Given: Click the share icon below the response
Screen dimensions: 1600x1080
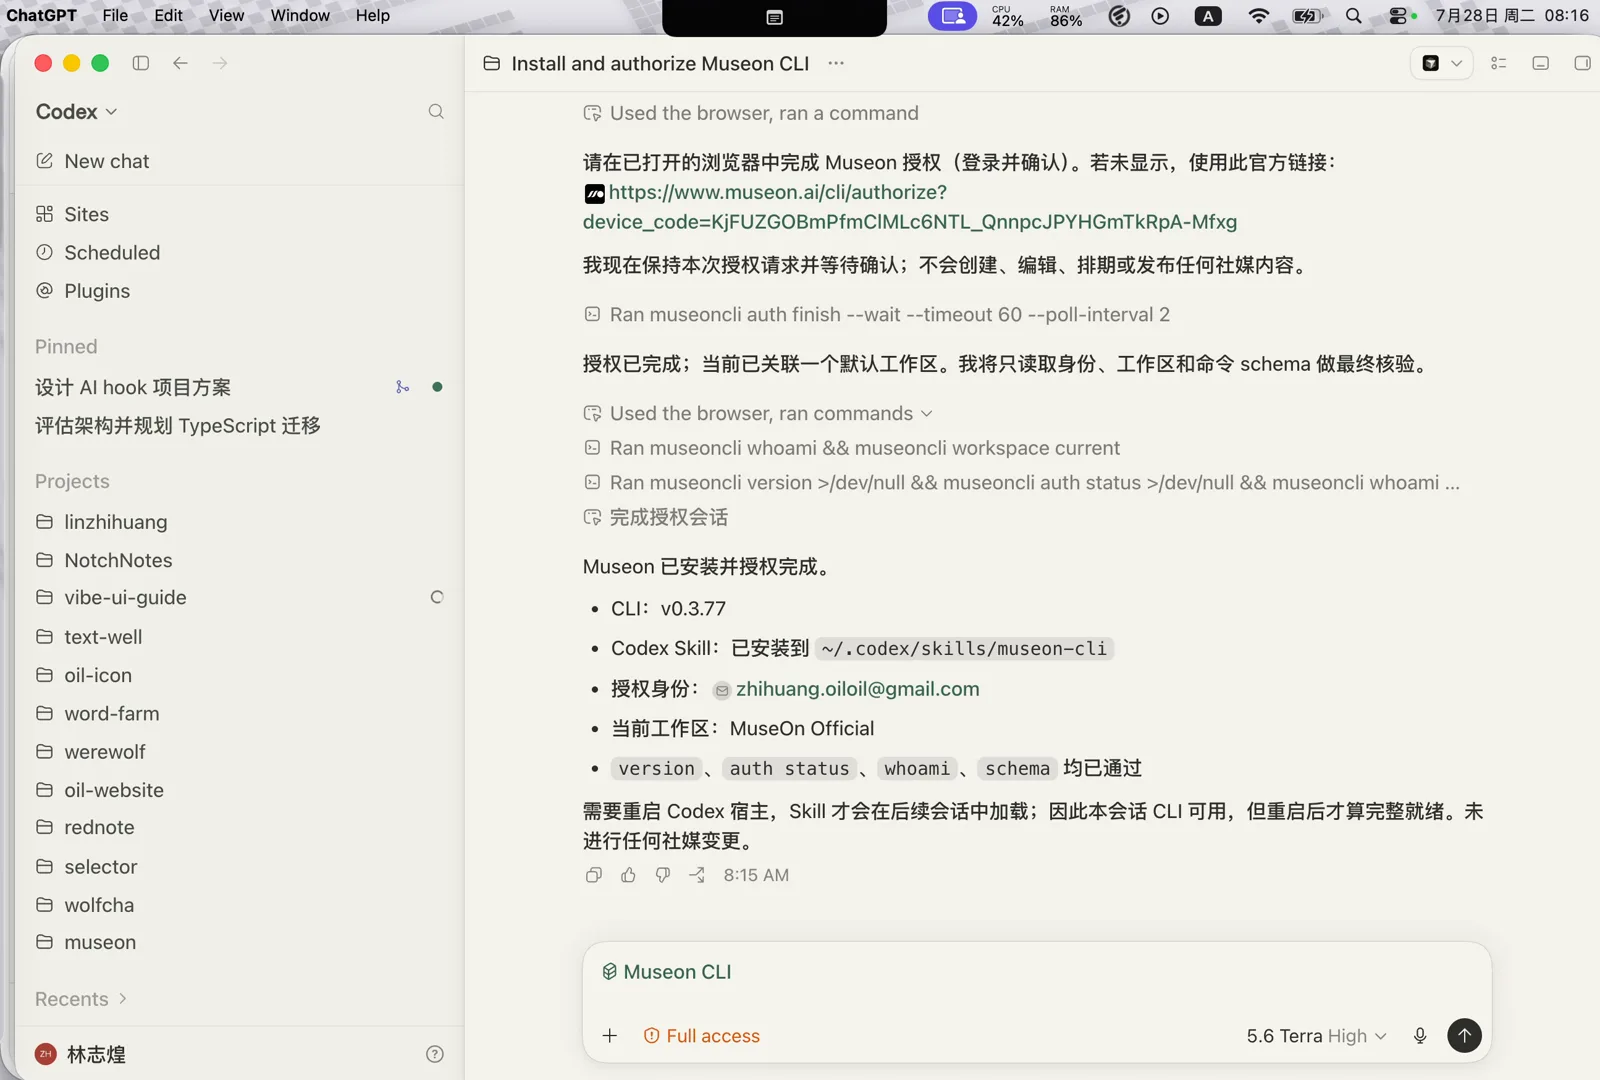Looking at the screenshot, I should pyautogui.click(x=697, y=875).
